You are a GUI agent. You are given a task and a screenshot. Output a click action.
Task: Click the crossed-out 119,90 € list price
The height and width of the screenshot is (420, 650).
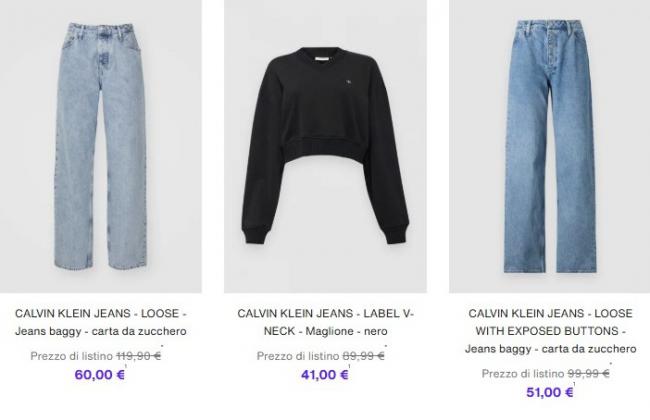pyautogui.click(x=138, y=356)
